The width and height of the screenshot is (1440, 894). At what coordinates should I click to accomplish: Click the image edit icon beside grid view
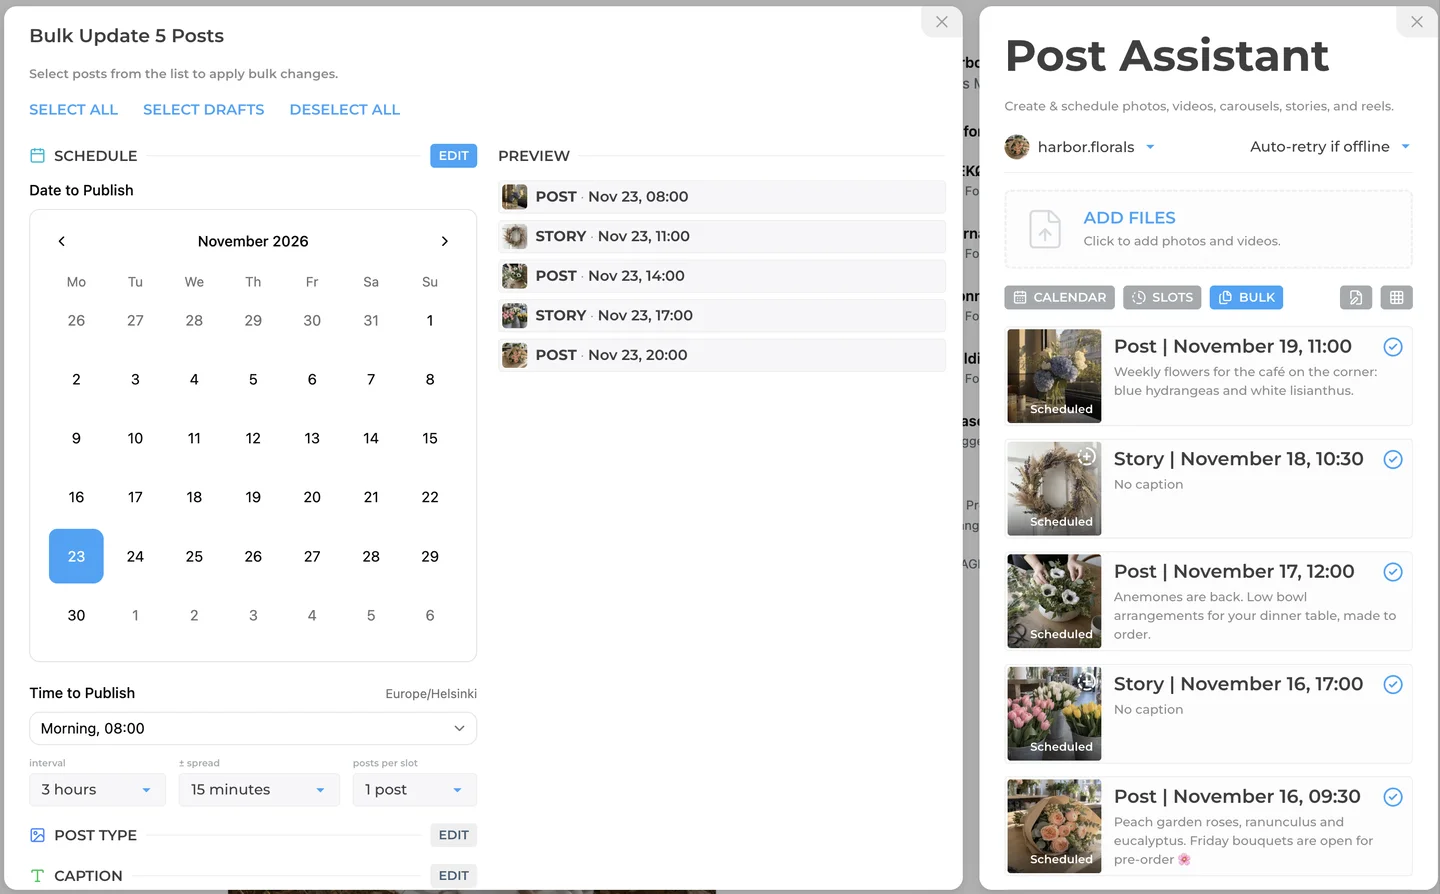1356,297
